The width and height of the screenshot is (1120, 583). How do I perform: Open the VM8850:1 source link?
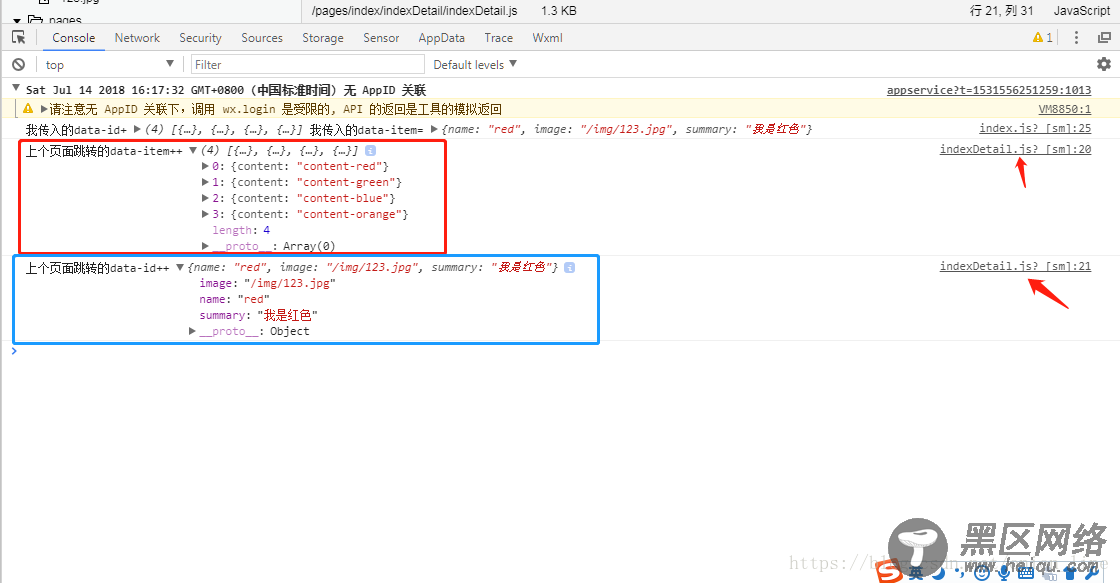click(1064, 109)
